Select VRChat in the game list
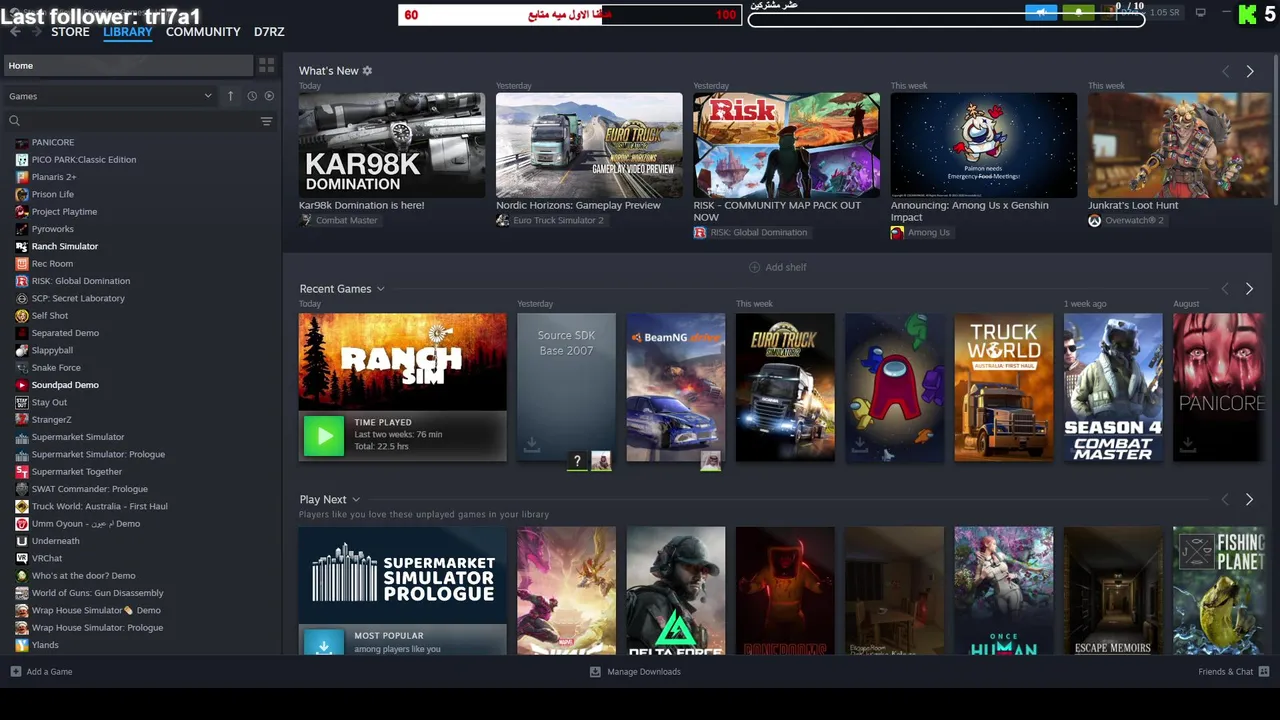The height and width of the screenshot is (720, 1280). (46, 558)
